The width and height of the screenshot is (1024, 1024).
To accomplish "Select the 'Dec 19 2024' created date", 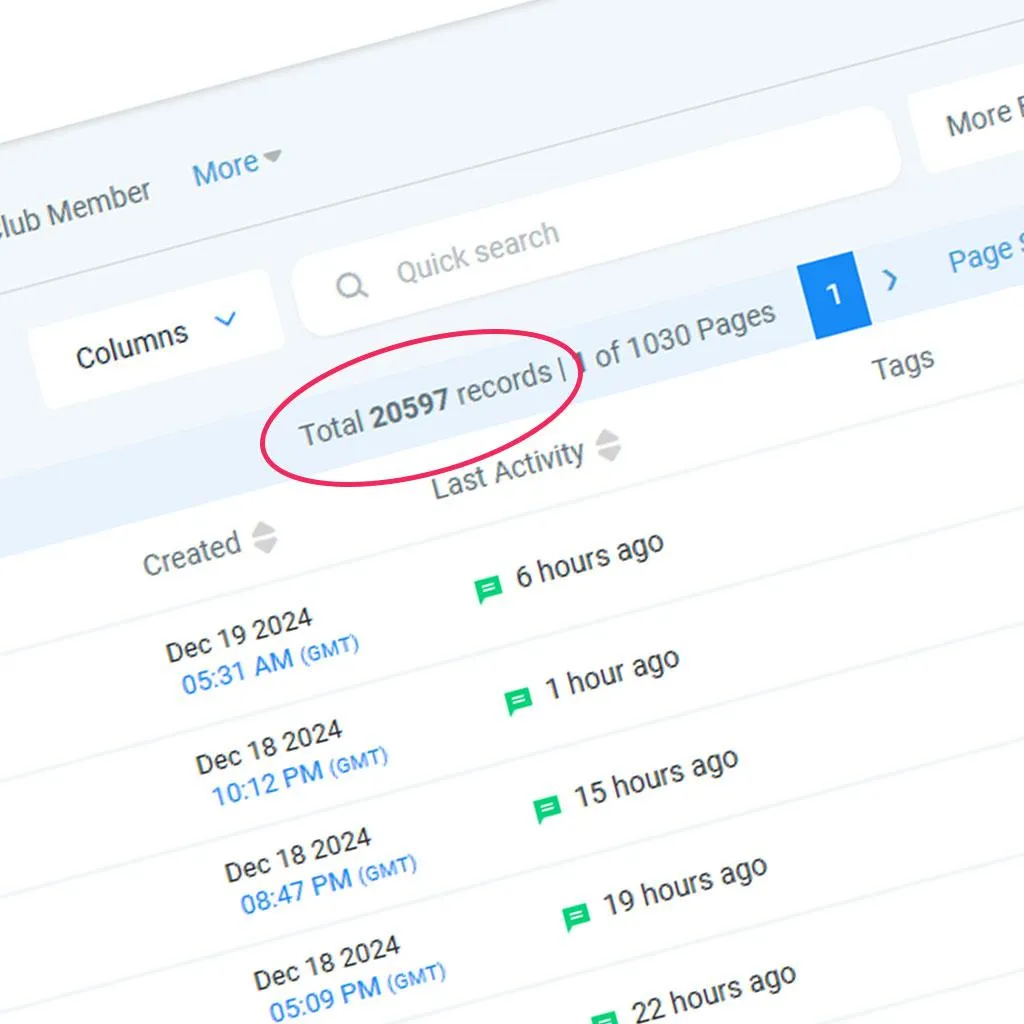I will pyautogui.click(x=239, y=634).
